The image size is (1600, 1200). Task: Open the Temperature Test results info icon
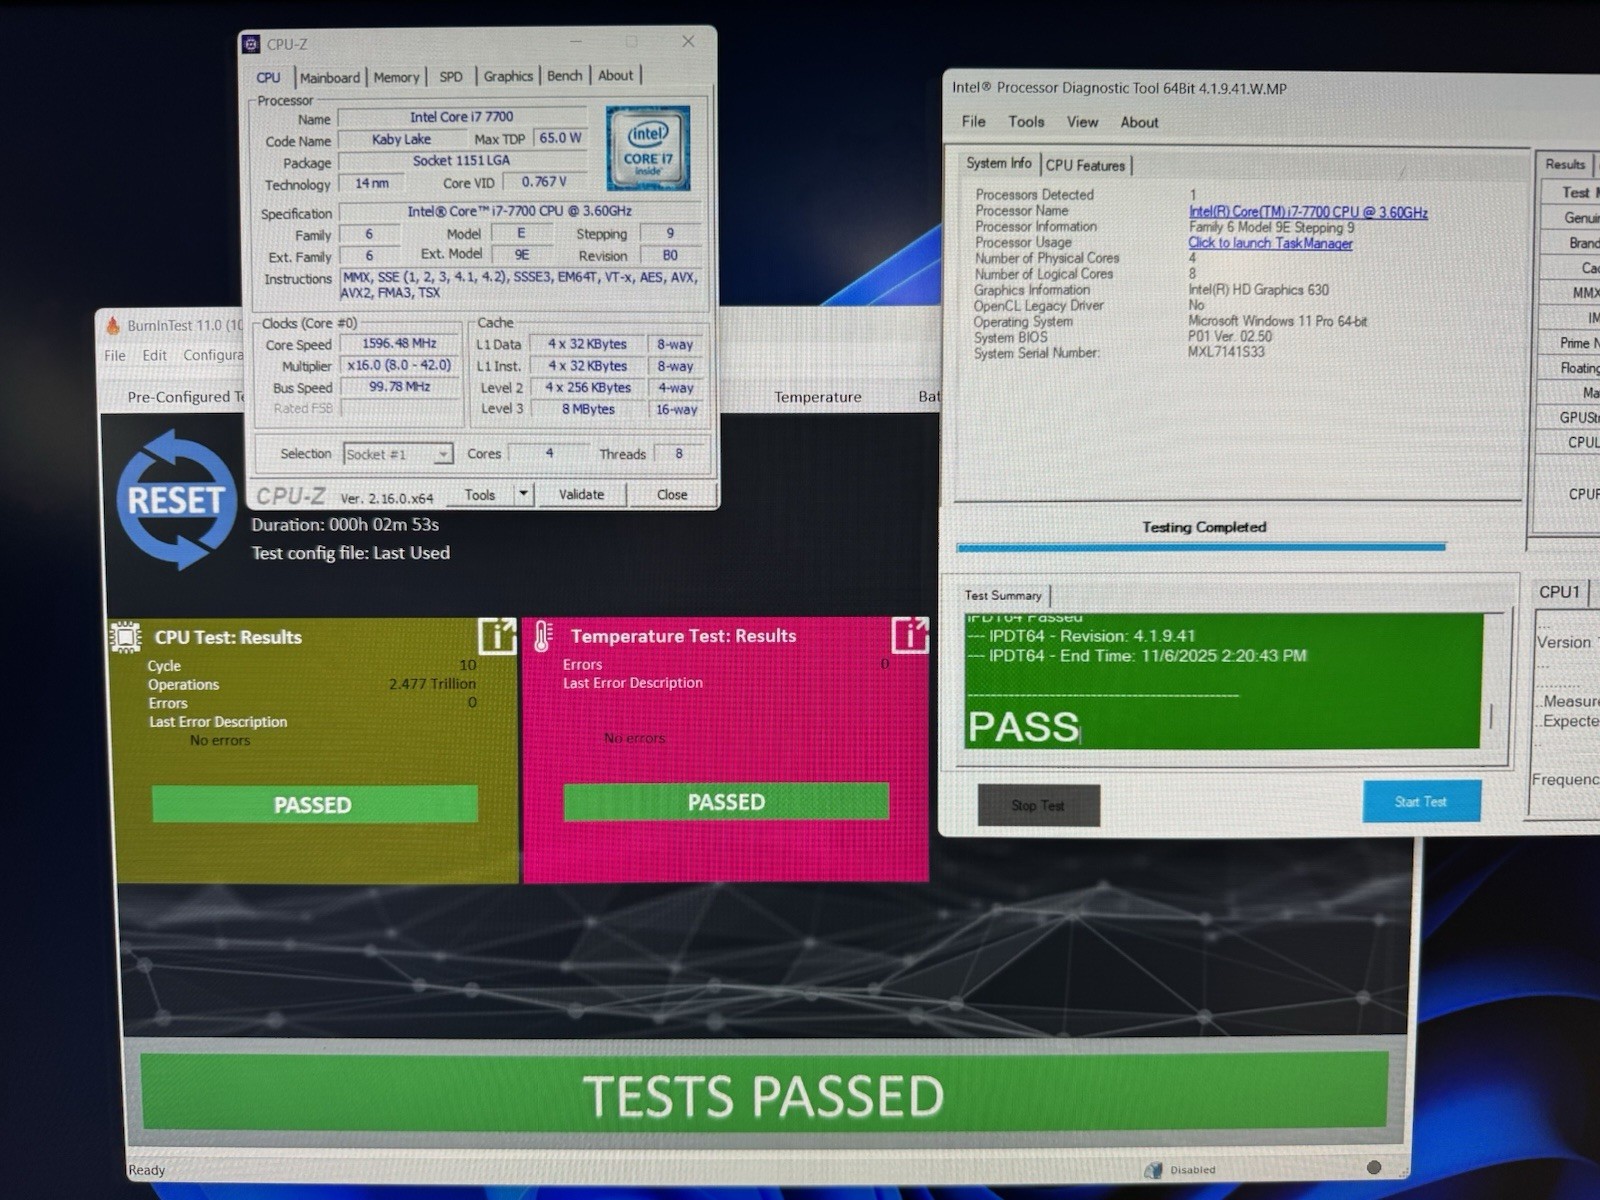[x=910, y=635]
